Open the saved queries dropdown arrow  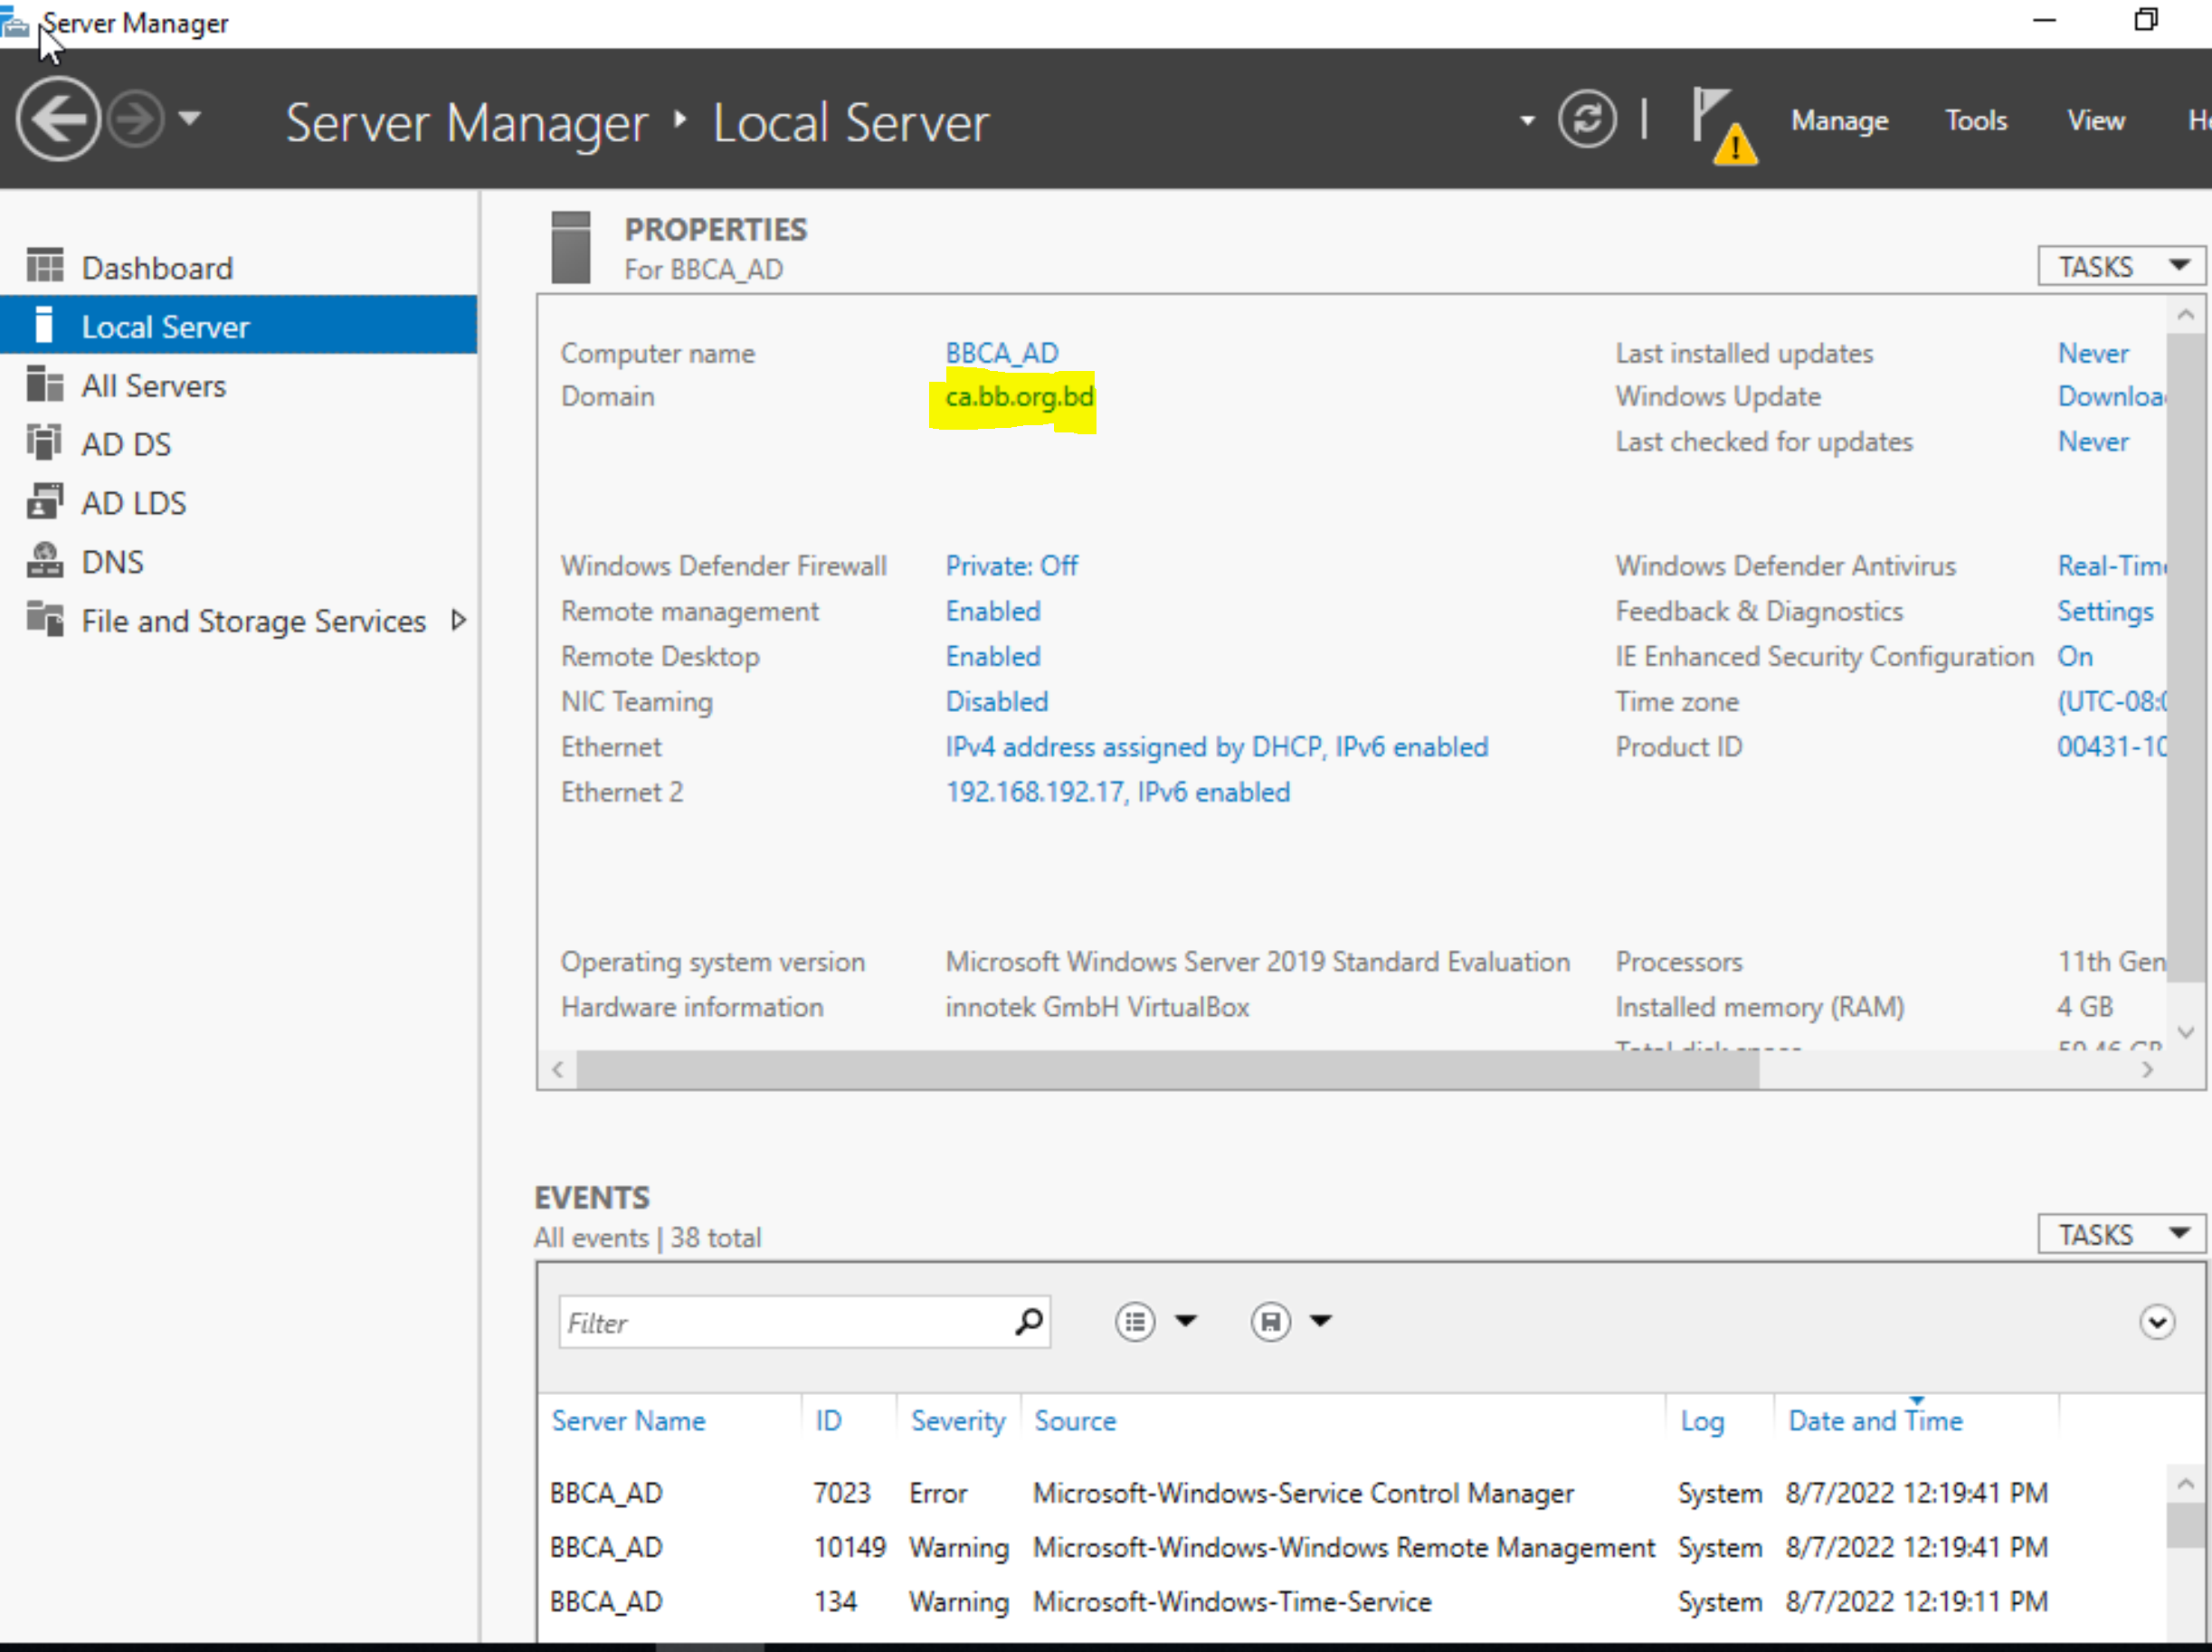tap(1321, 1321)
